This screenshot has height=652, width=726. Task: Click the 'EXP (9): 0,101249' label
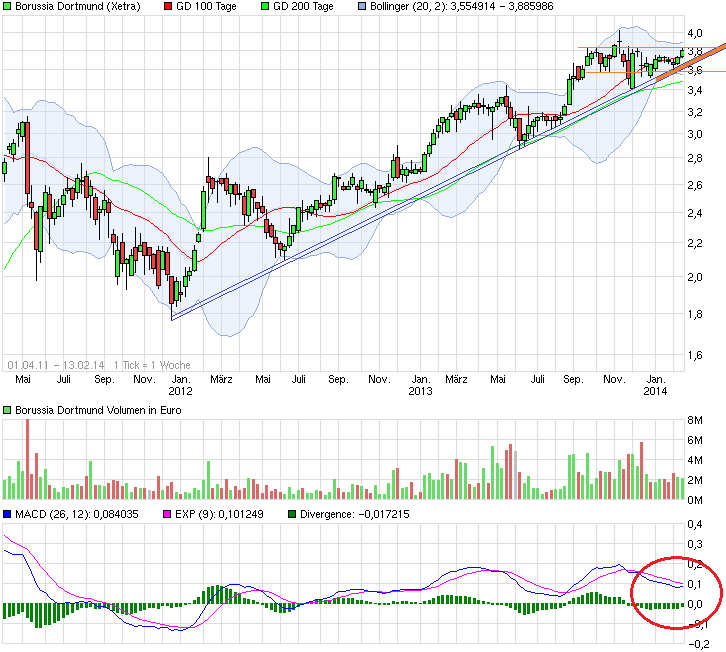tap(219, 514)
